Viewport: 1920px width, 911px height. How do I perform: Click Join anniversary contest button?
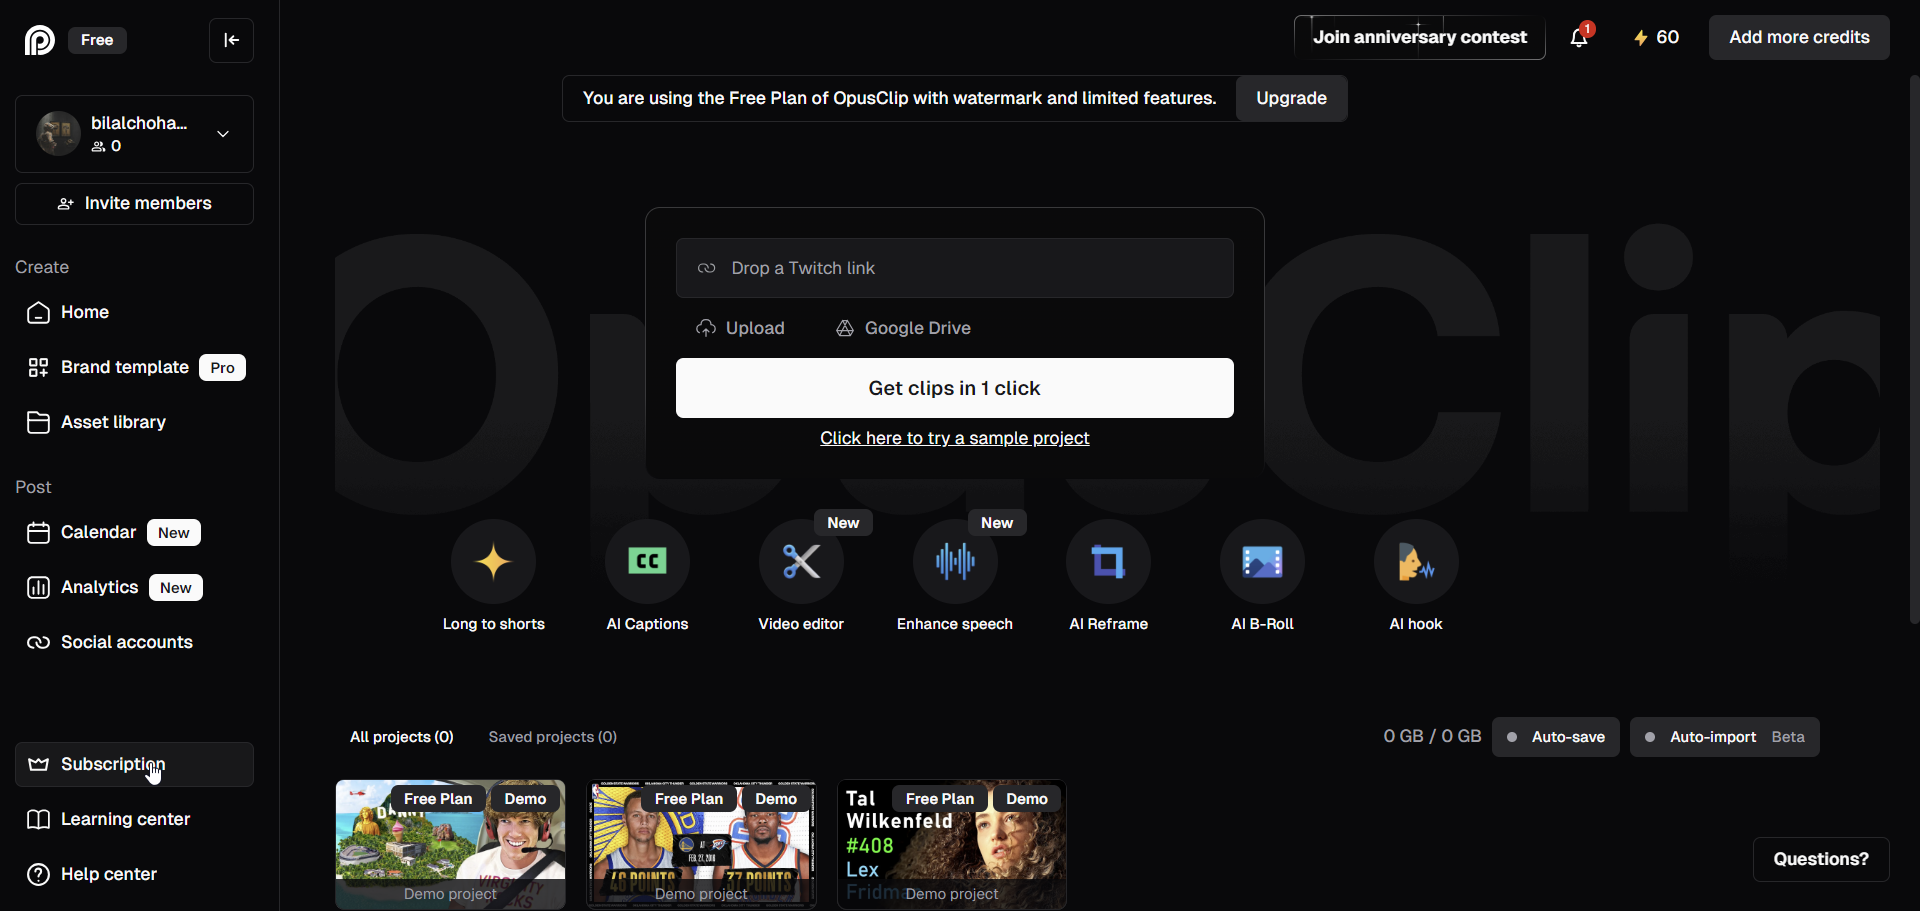1419,37
